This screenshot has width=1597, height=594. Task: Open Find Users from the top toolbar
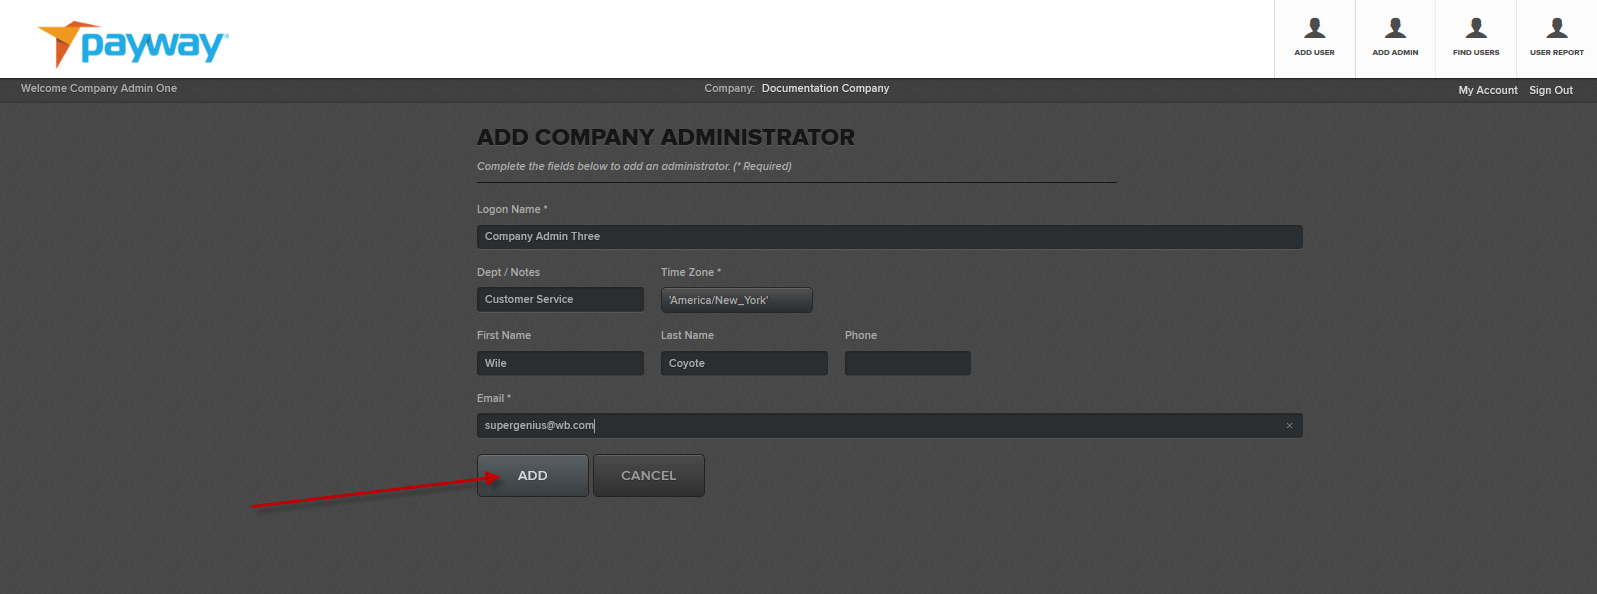tap(1476, 38)
